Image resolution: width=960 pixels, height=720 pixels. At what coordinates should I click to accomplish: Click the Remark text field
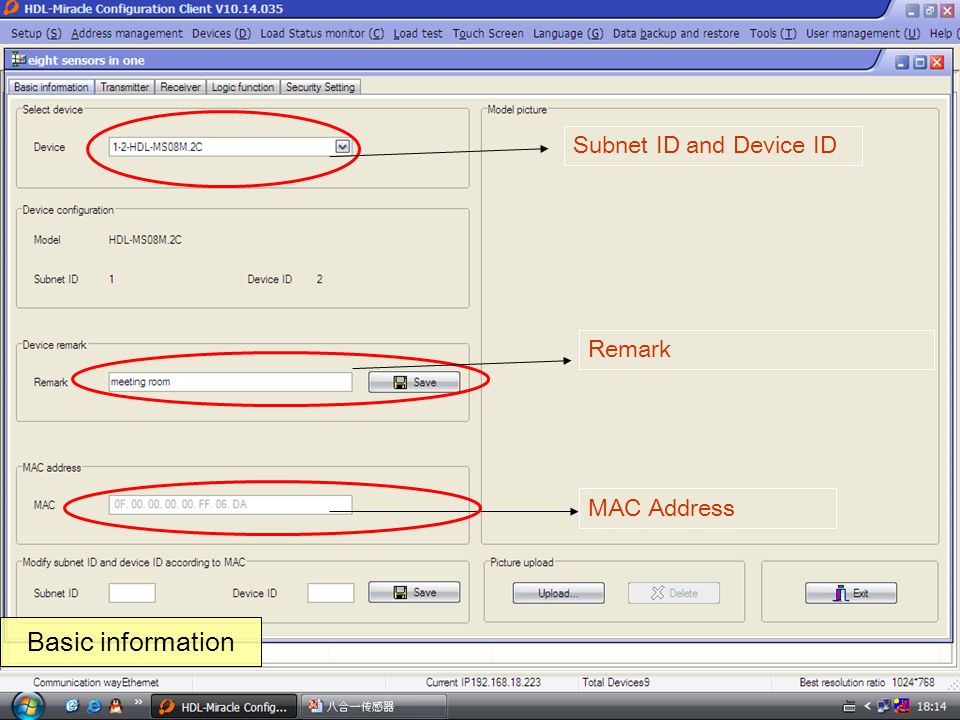click(x=230, y=382)
